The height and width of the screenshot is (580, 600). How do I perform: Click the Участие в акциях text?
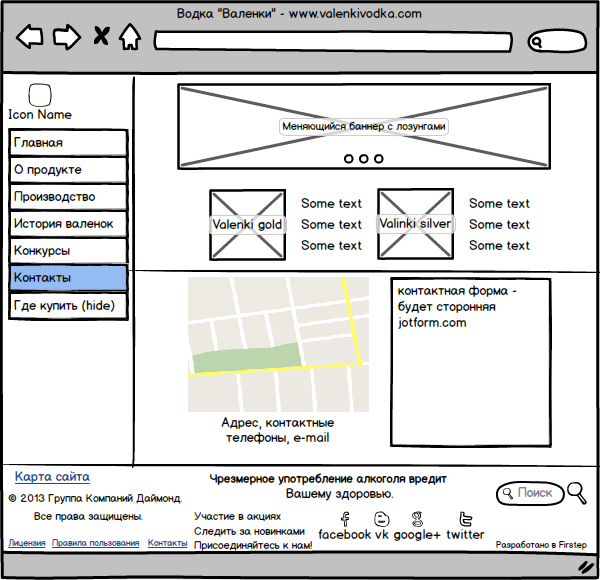pos(237,516)
